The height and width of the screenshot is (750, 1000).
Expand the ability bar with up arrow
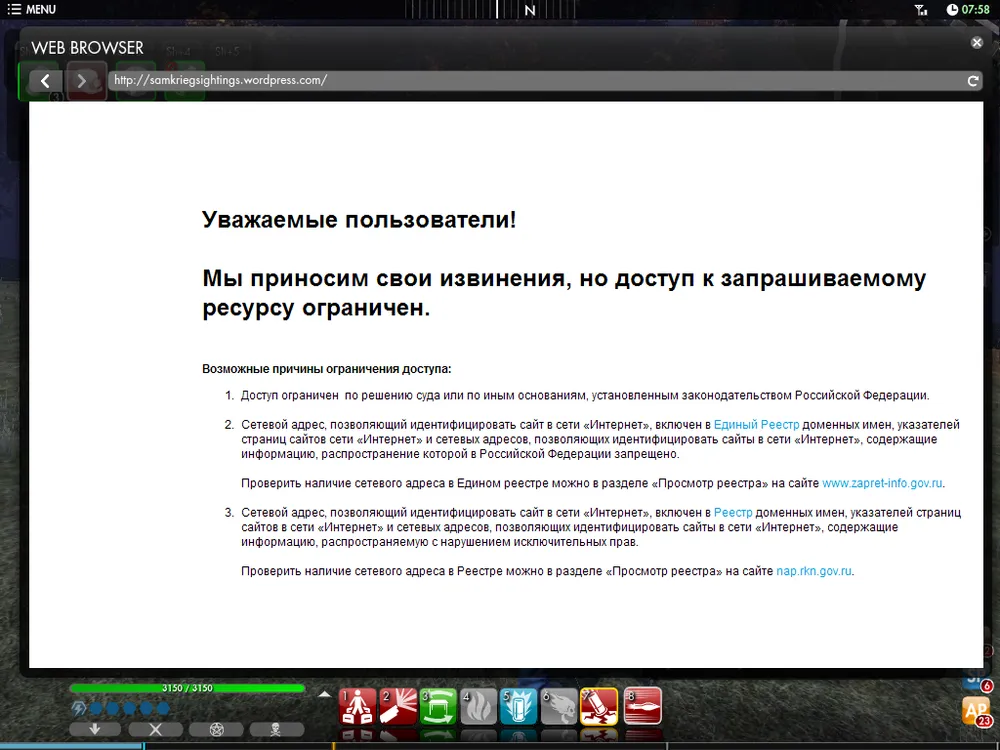324,694
